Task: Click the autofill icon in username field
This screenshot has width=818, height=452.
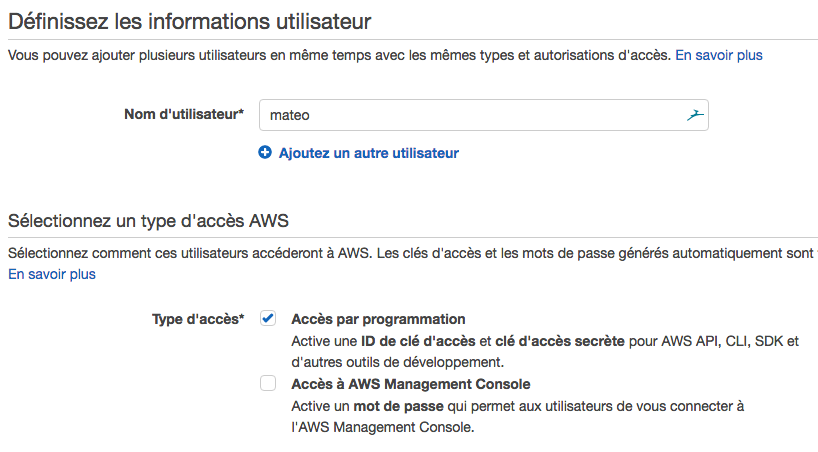Action: (696, 115)
